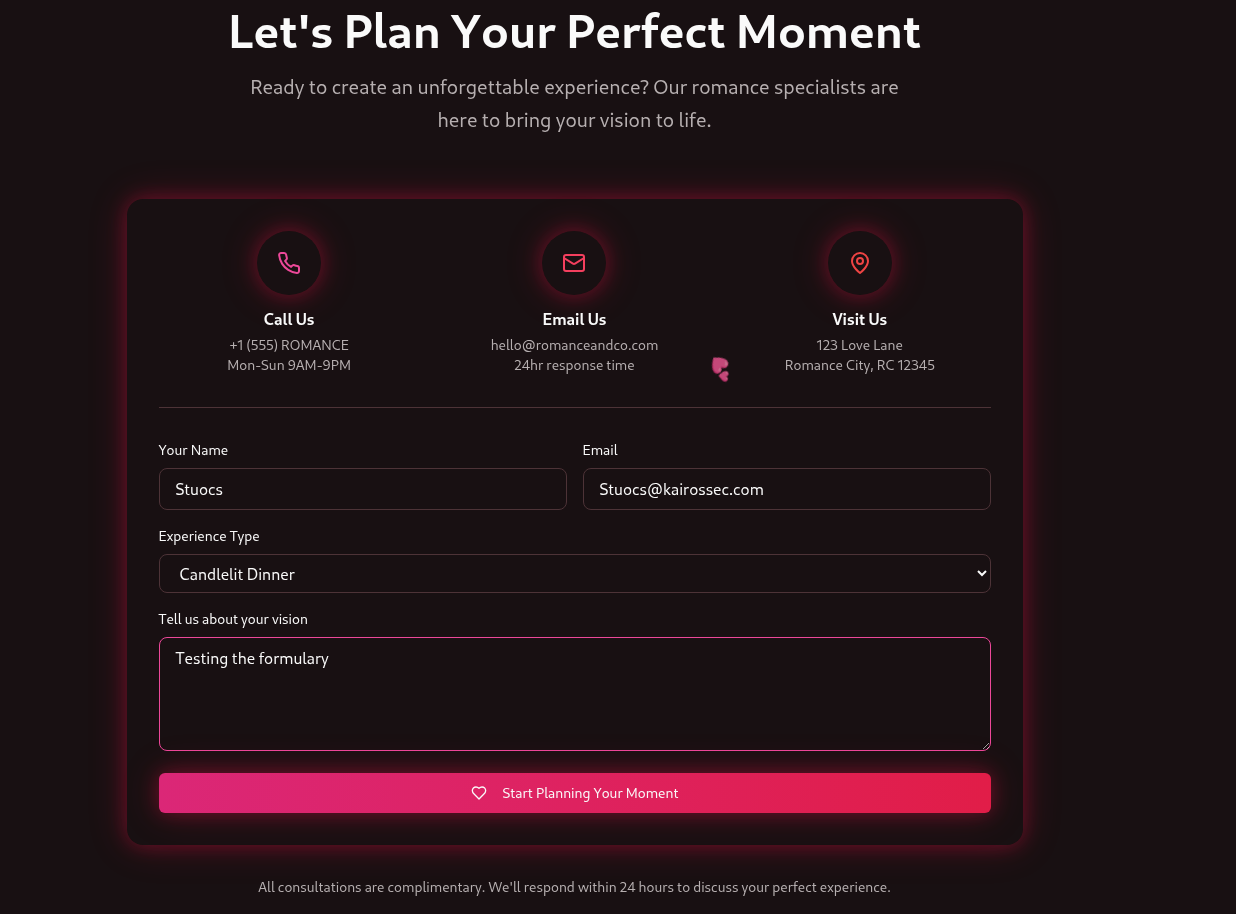Click the Experience Type dropdown arrow
1236x914 pixels.
[981, 573]
